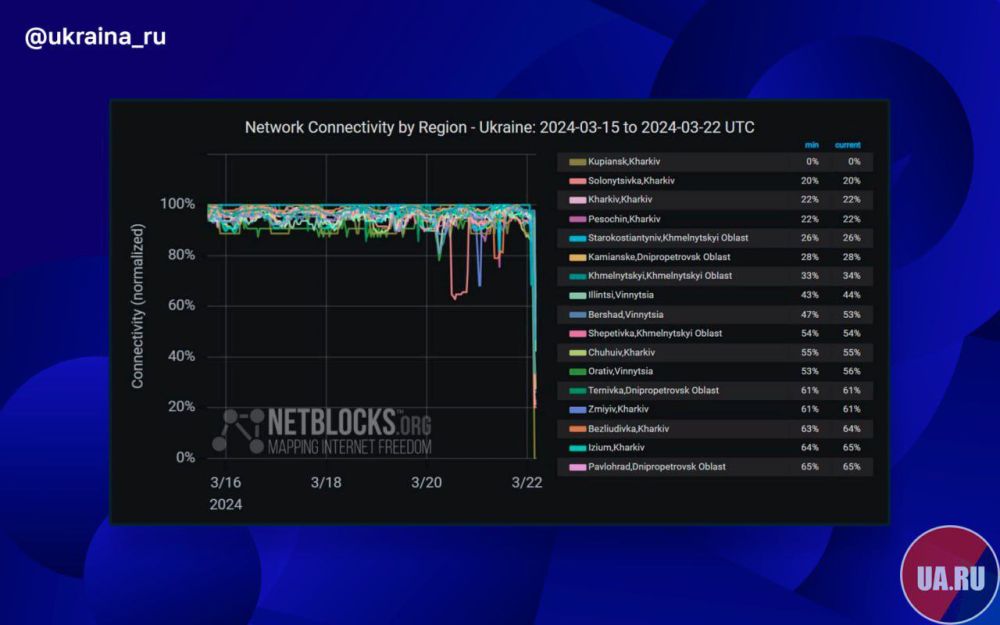The image size is (1000, 625).
Task: Click the UA.RU round logo badge
Action: [x=948, y=576]
